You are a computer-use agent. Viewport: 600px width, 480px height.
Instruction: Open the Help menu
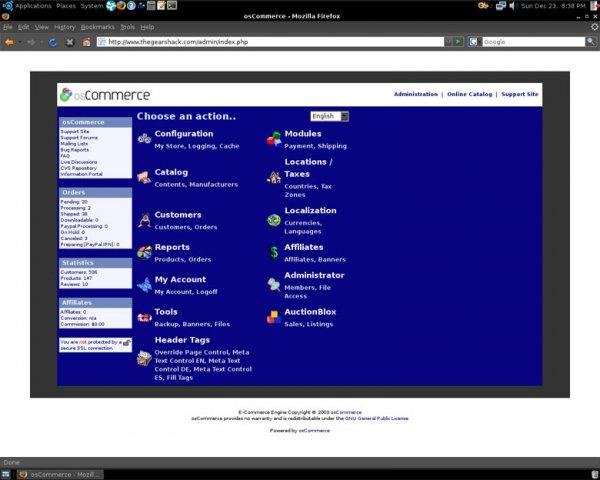(x=147, y=27)
